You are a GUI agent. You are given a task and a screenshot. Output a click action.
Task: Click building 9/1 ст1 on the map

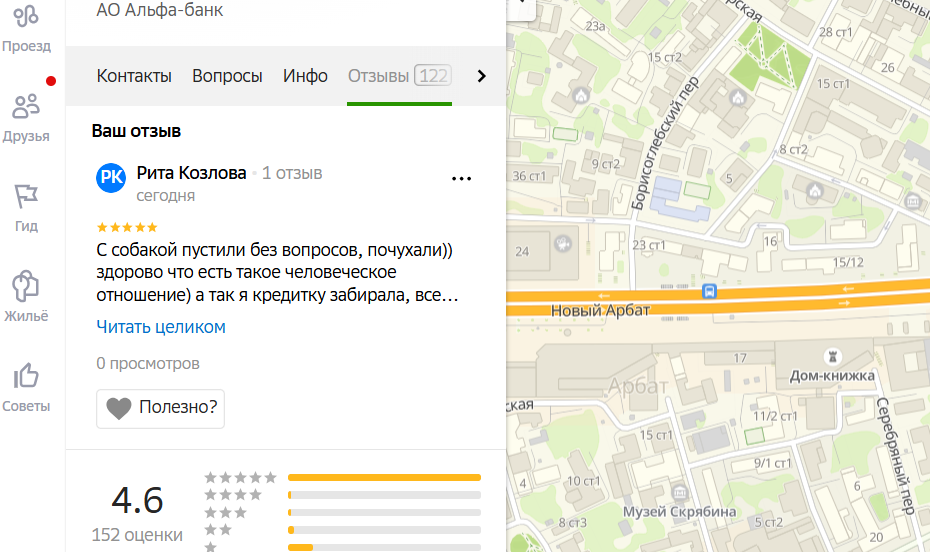click(772, 463)
